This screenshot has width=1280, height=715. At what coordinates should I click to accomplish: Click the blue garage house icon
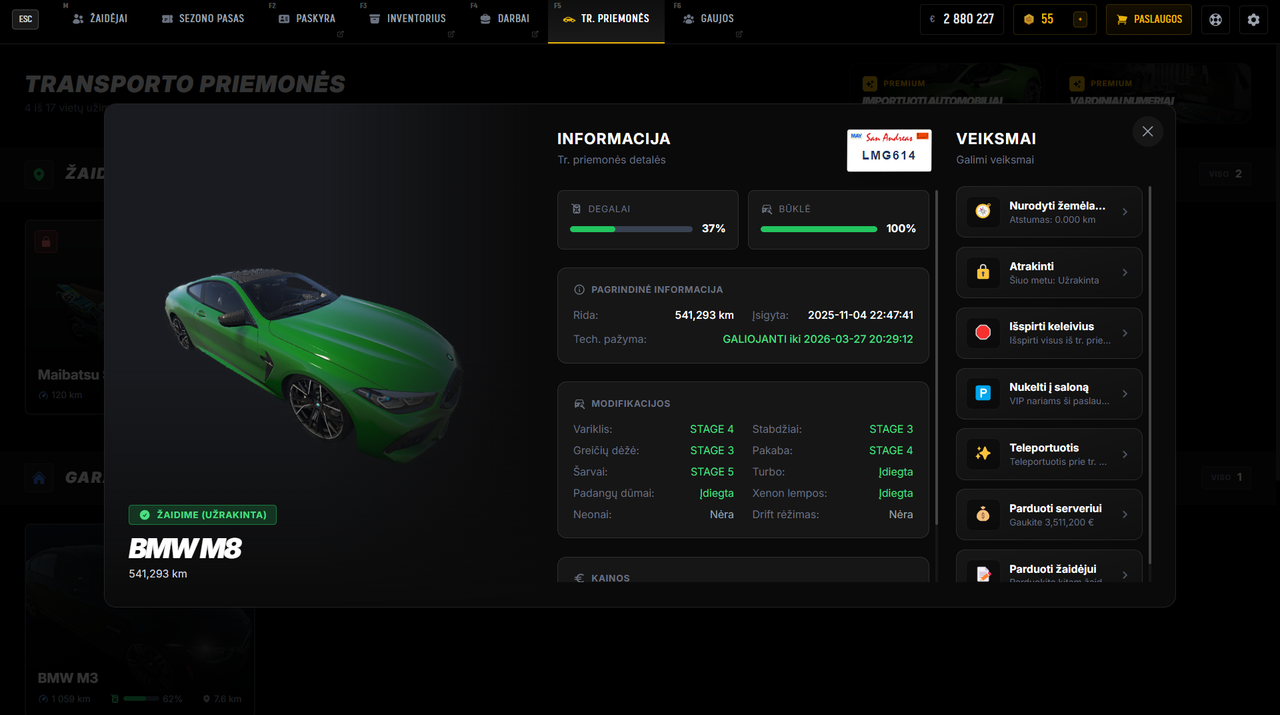(39, 478)
